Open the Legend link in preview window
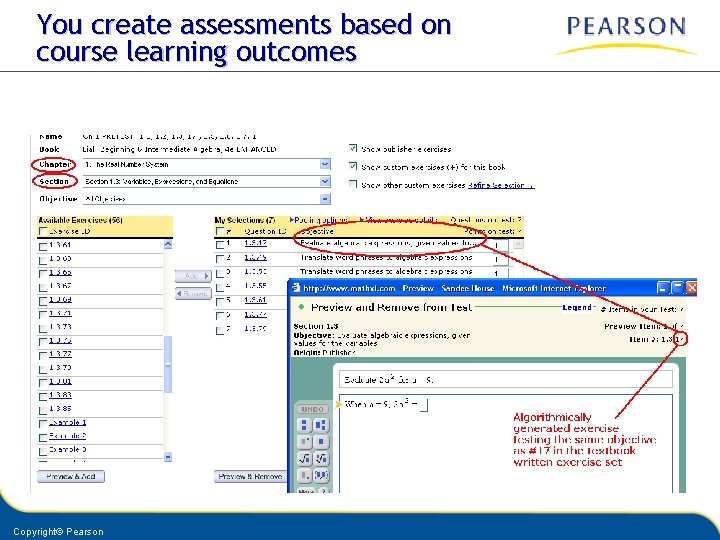 (577, 307)
